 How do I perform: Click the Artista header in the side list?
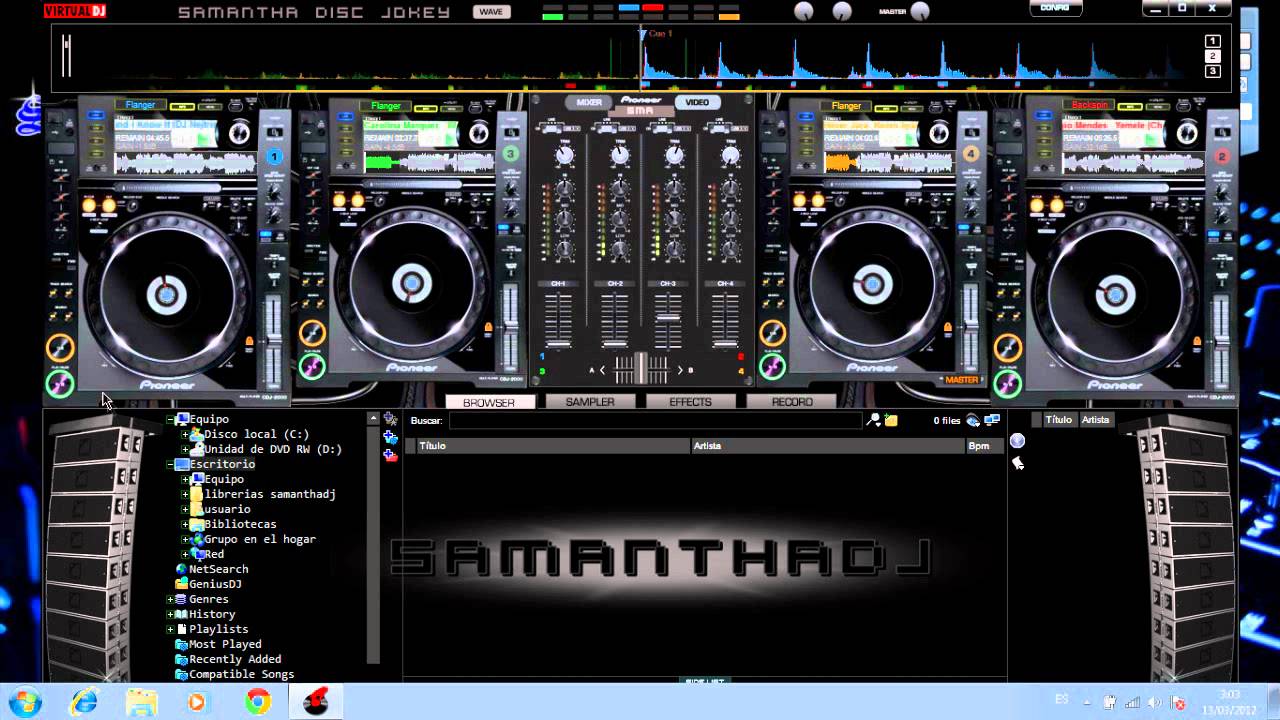1096,420
